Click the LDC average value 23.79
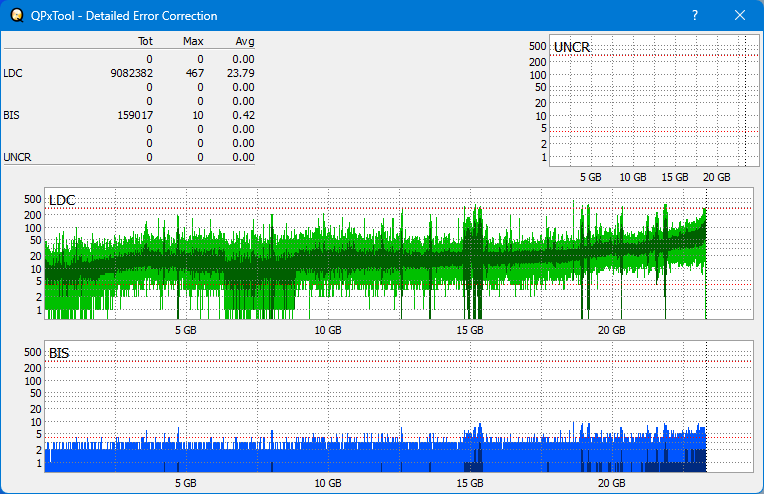 [241, 73]
